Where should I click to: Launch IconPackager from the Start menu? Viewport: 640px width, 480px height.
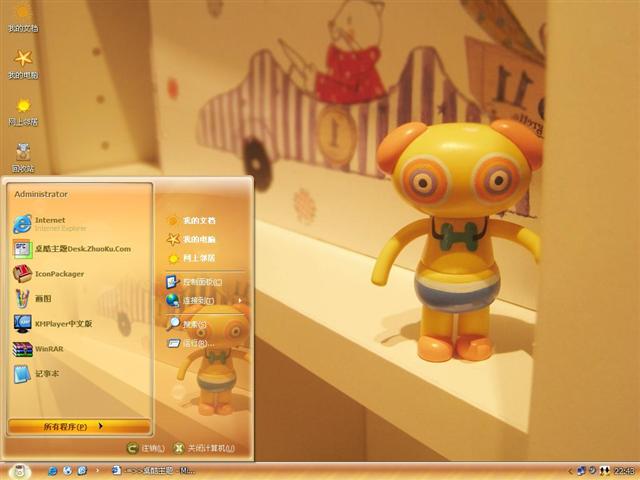point(48,274)
